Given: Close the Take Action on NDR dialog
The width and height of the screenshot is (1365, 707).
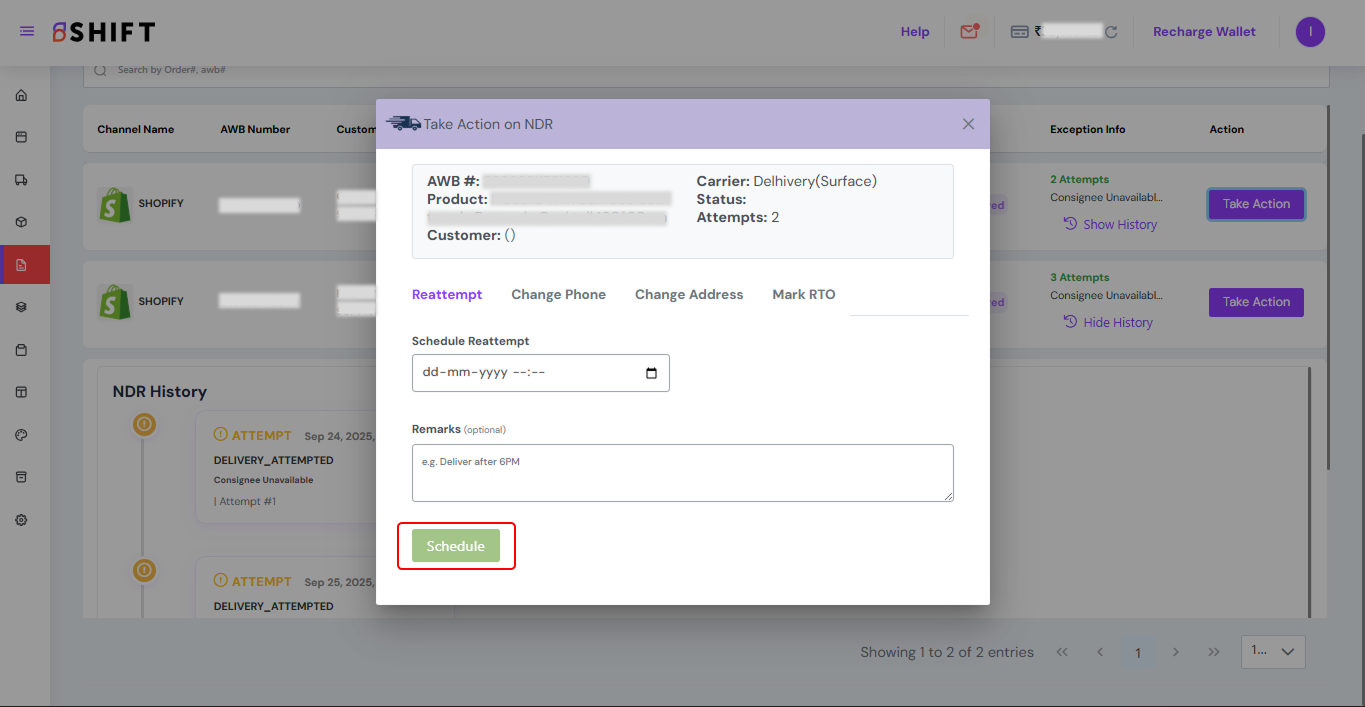Looking at the screenshot, I should [968, 124].
